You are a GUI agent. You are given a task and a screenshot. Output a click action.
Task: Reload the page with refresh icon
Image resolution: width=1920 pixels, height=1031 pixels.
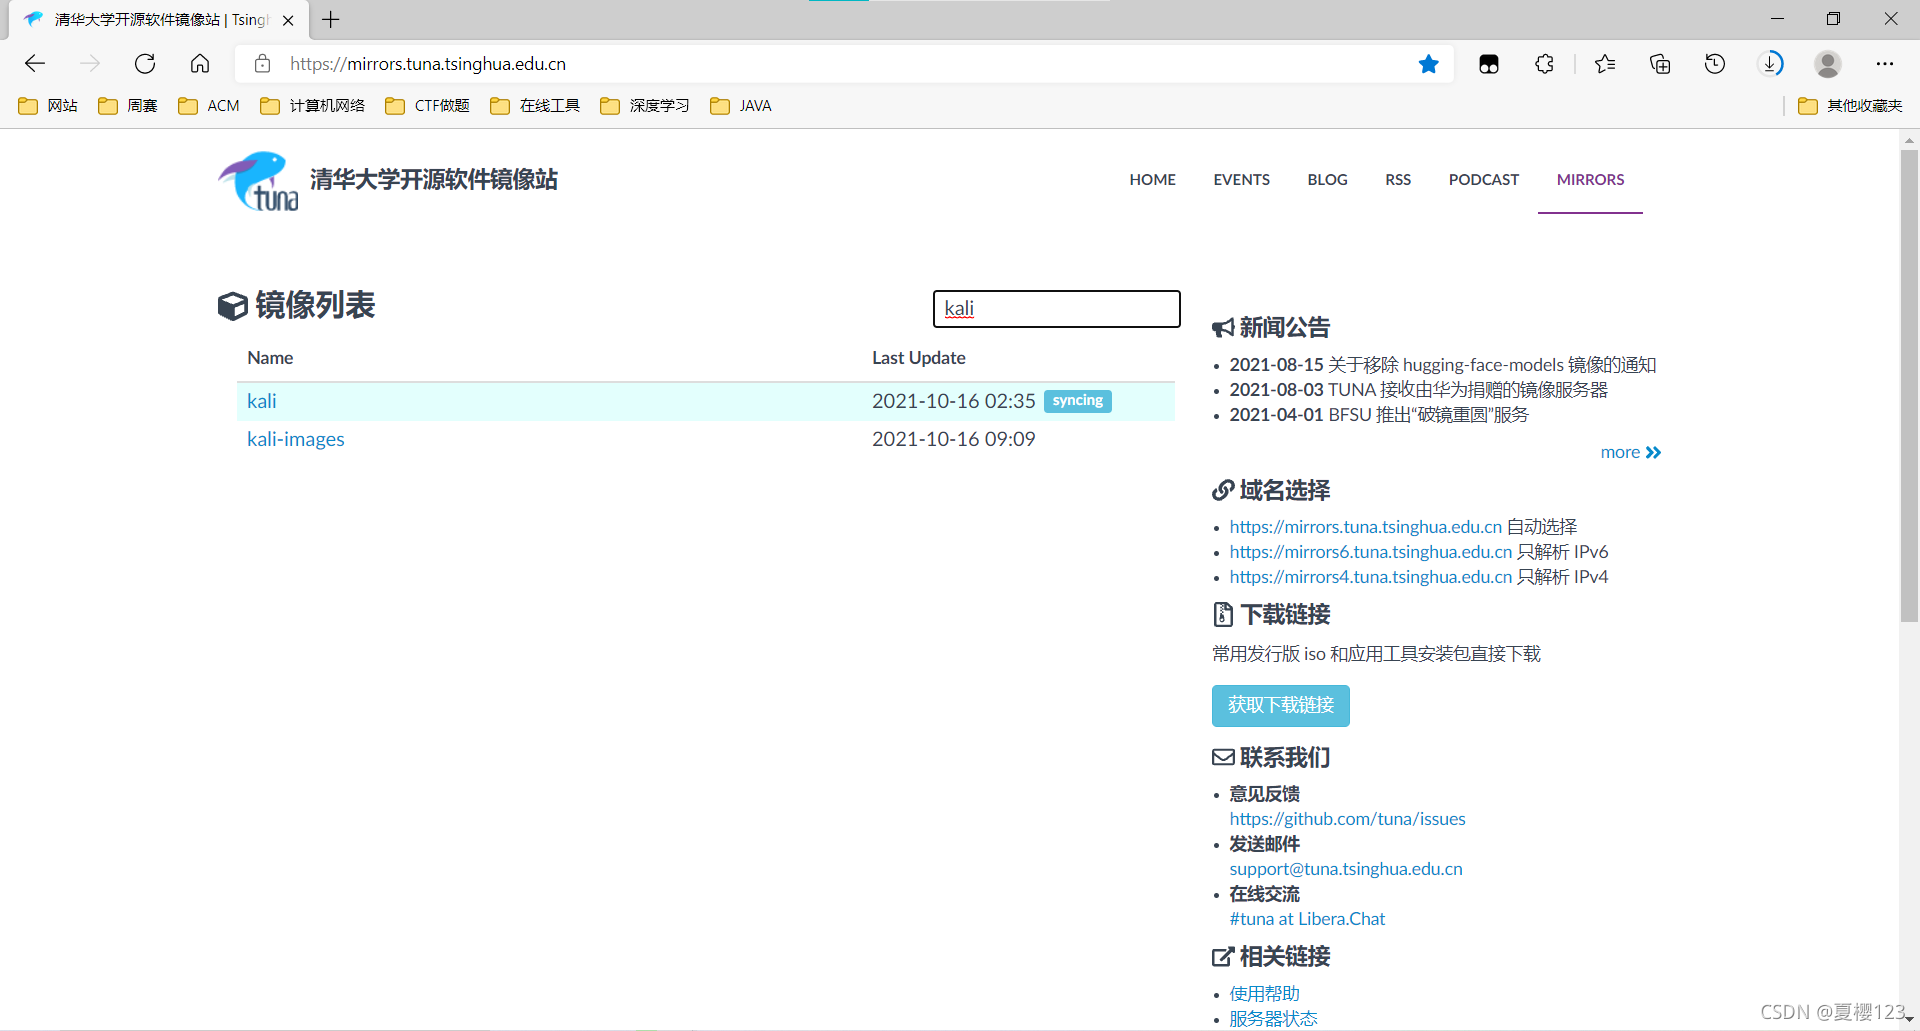pos(145,64)
